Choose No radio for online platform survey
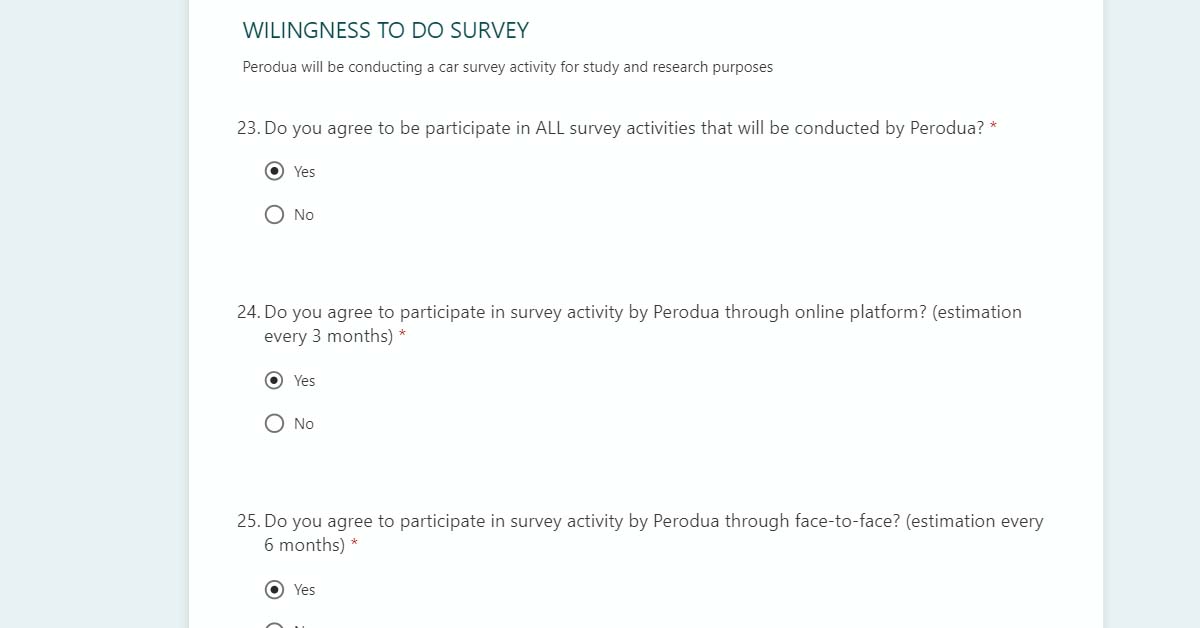The height and width of the screenshot is (628, 1200). [x=274, y=423]
